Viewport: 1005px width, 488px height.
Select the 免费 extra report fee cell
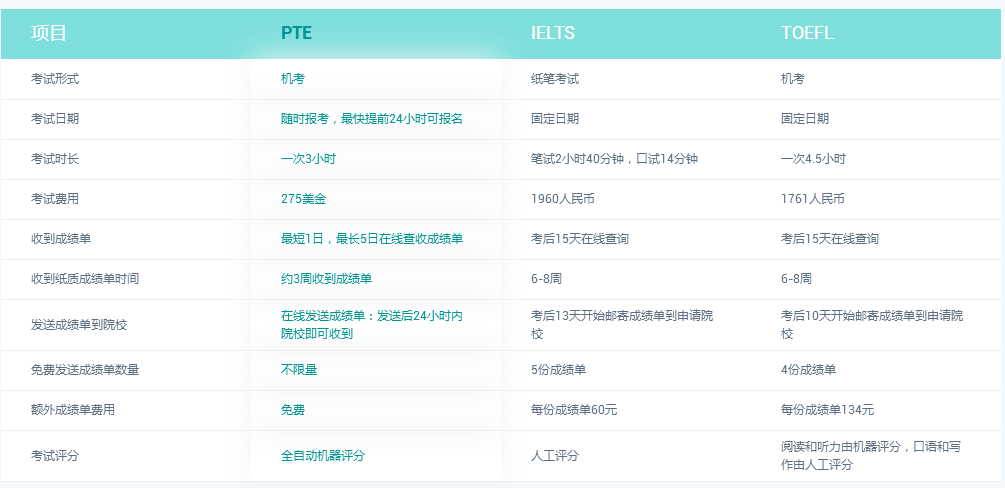(x=293, y=410)
